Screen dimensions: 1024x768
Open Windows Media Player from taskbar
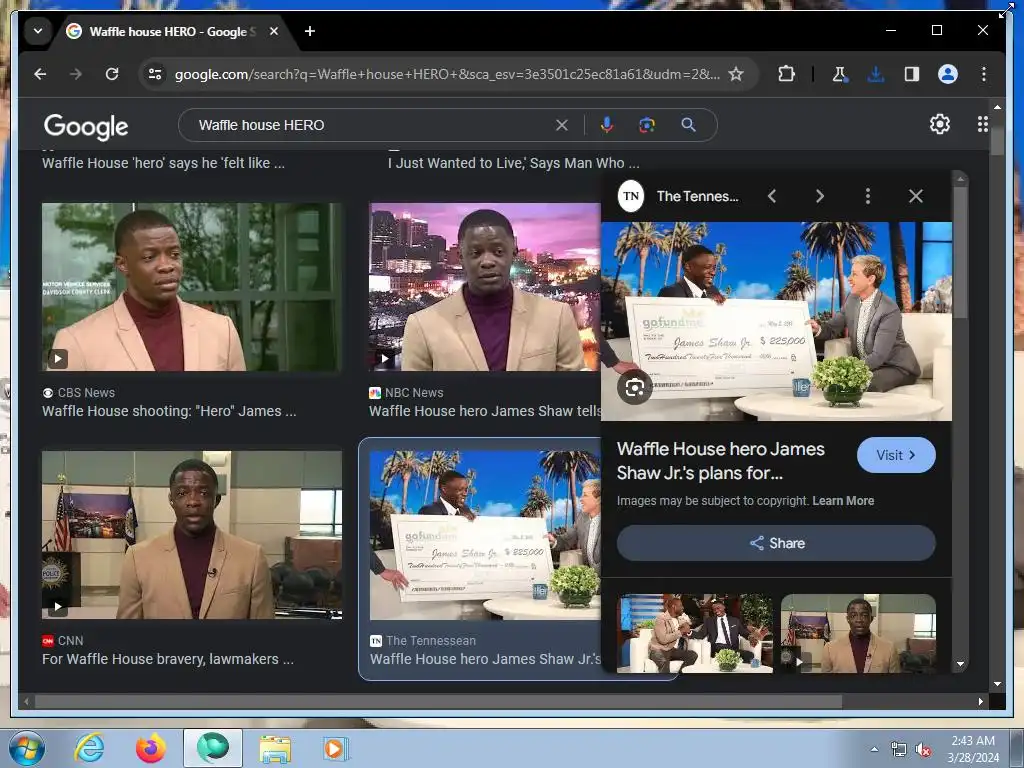[336, 748]
